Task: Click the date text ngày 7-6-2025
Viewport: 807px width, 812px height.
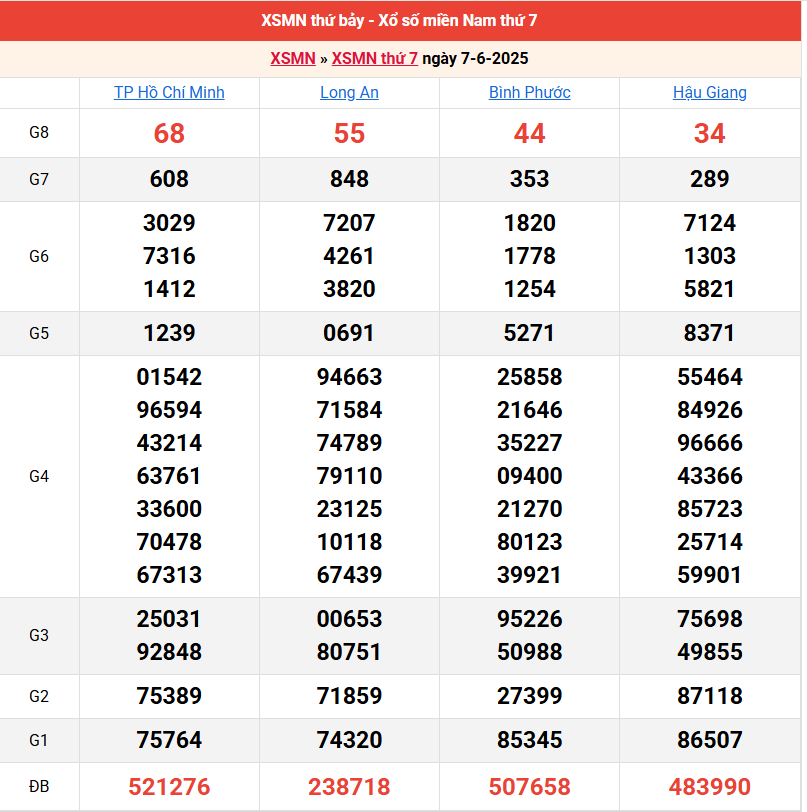Action: coord(475,59)
